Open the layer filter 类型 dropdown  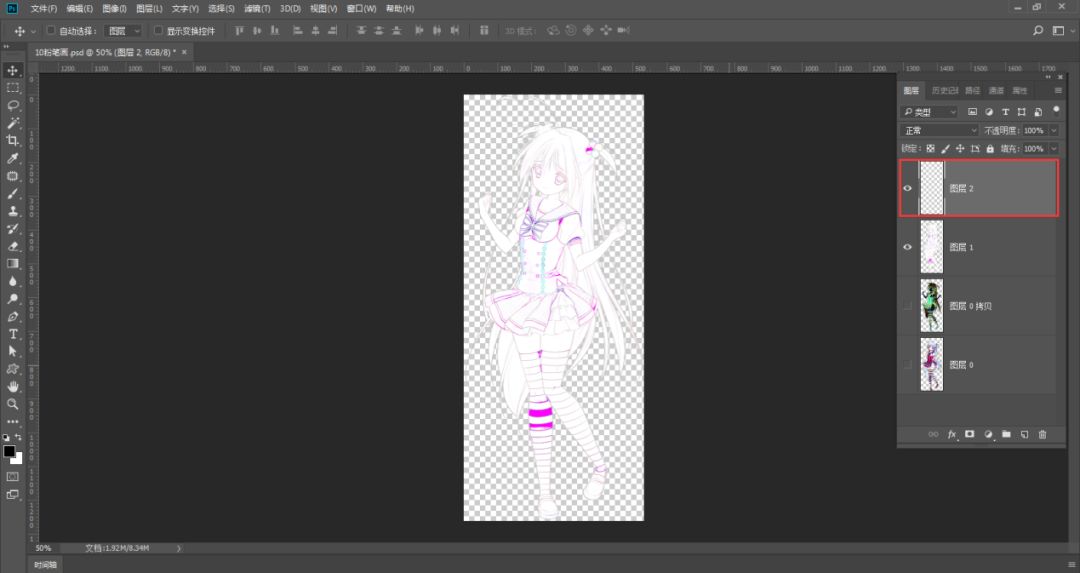click(930, 112)
